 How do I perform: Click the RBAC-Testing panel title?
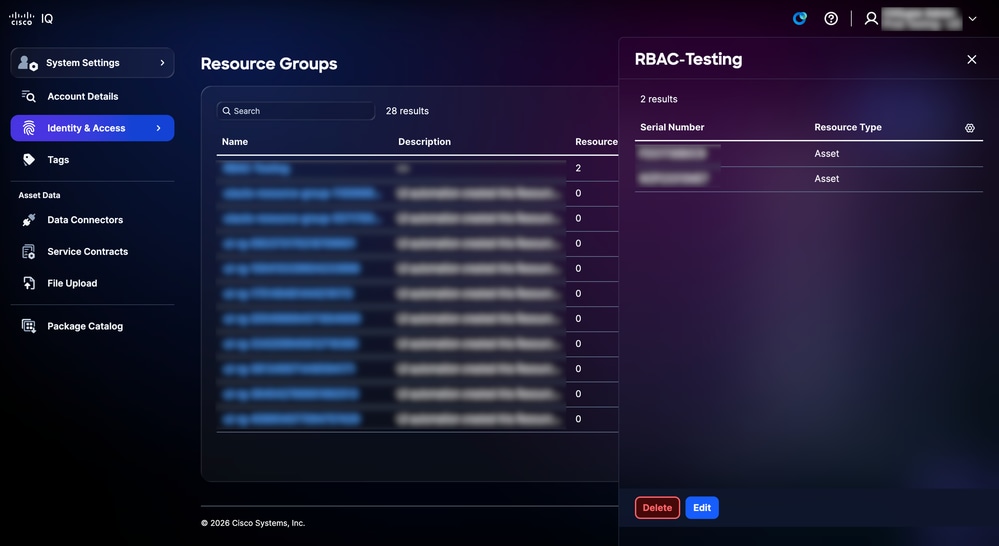point(689,59)
